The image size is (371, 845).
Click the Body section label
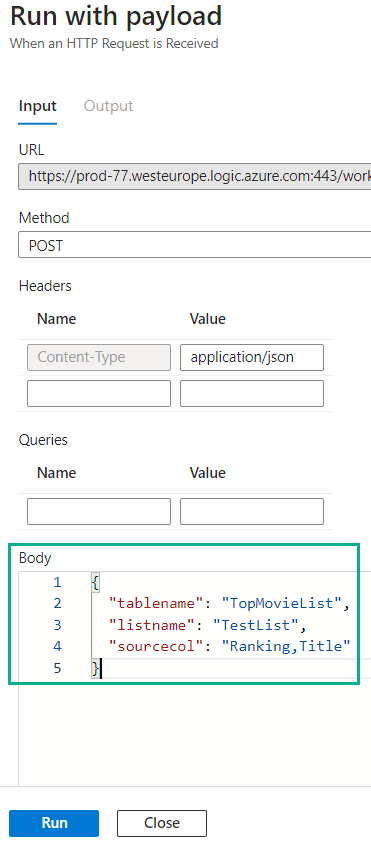[35, 558]
